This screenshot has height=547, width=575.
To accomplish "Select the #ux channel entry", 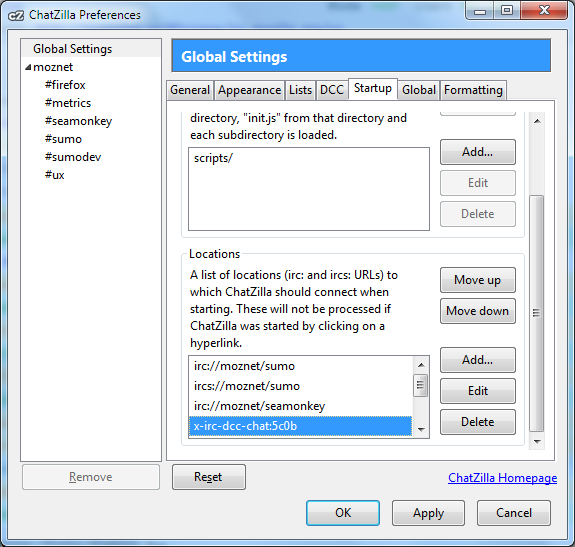I will [x=55, y=175].
